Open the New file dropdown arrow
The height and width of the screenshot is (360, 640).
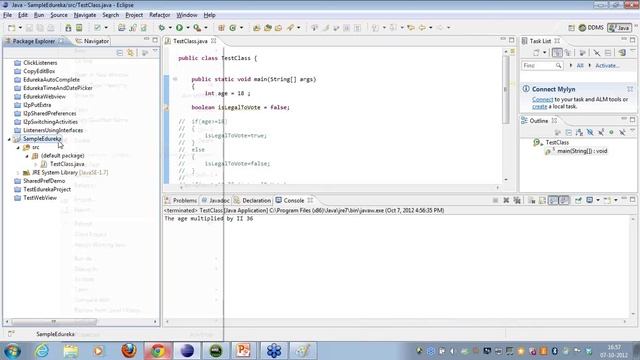coord(20,28)
